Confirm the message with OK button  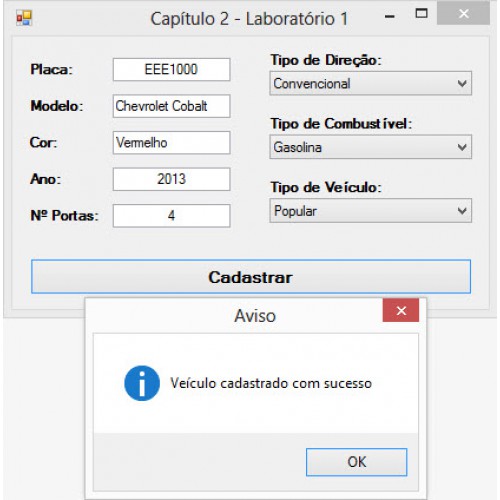point(356,462)
